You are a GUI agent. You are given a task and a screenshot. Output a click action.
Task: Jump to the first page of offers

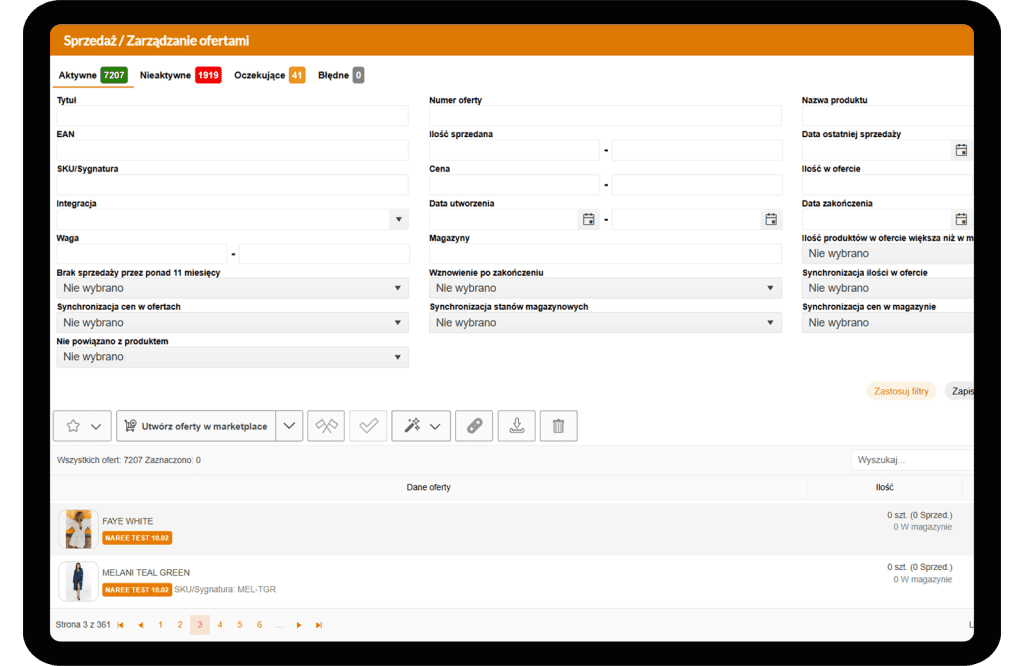click(x=121, y=625)
